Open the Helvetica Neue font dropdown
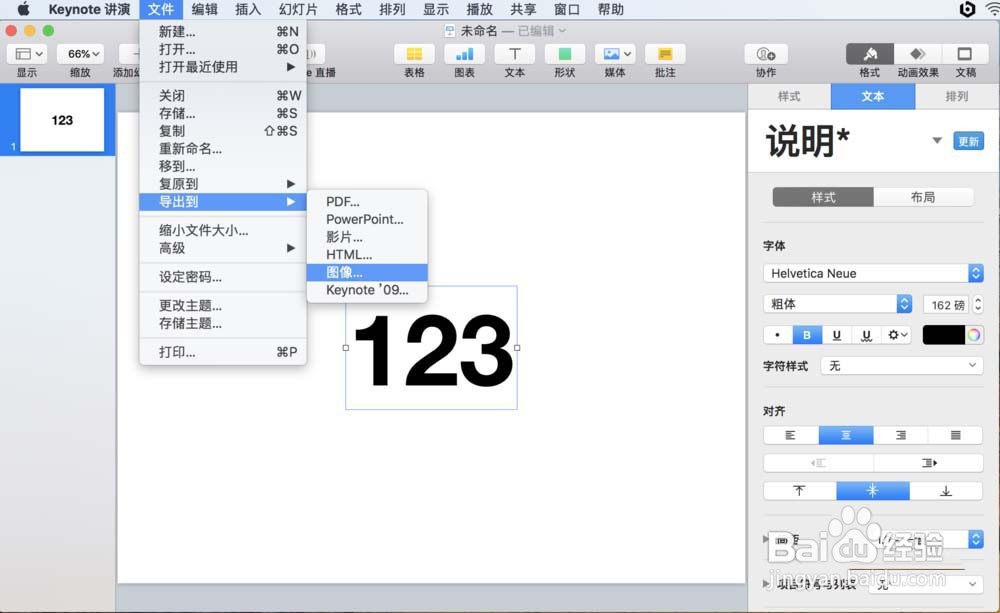This screenshot has height=613, width=1000. tap(873, 273)
